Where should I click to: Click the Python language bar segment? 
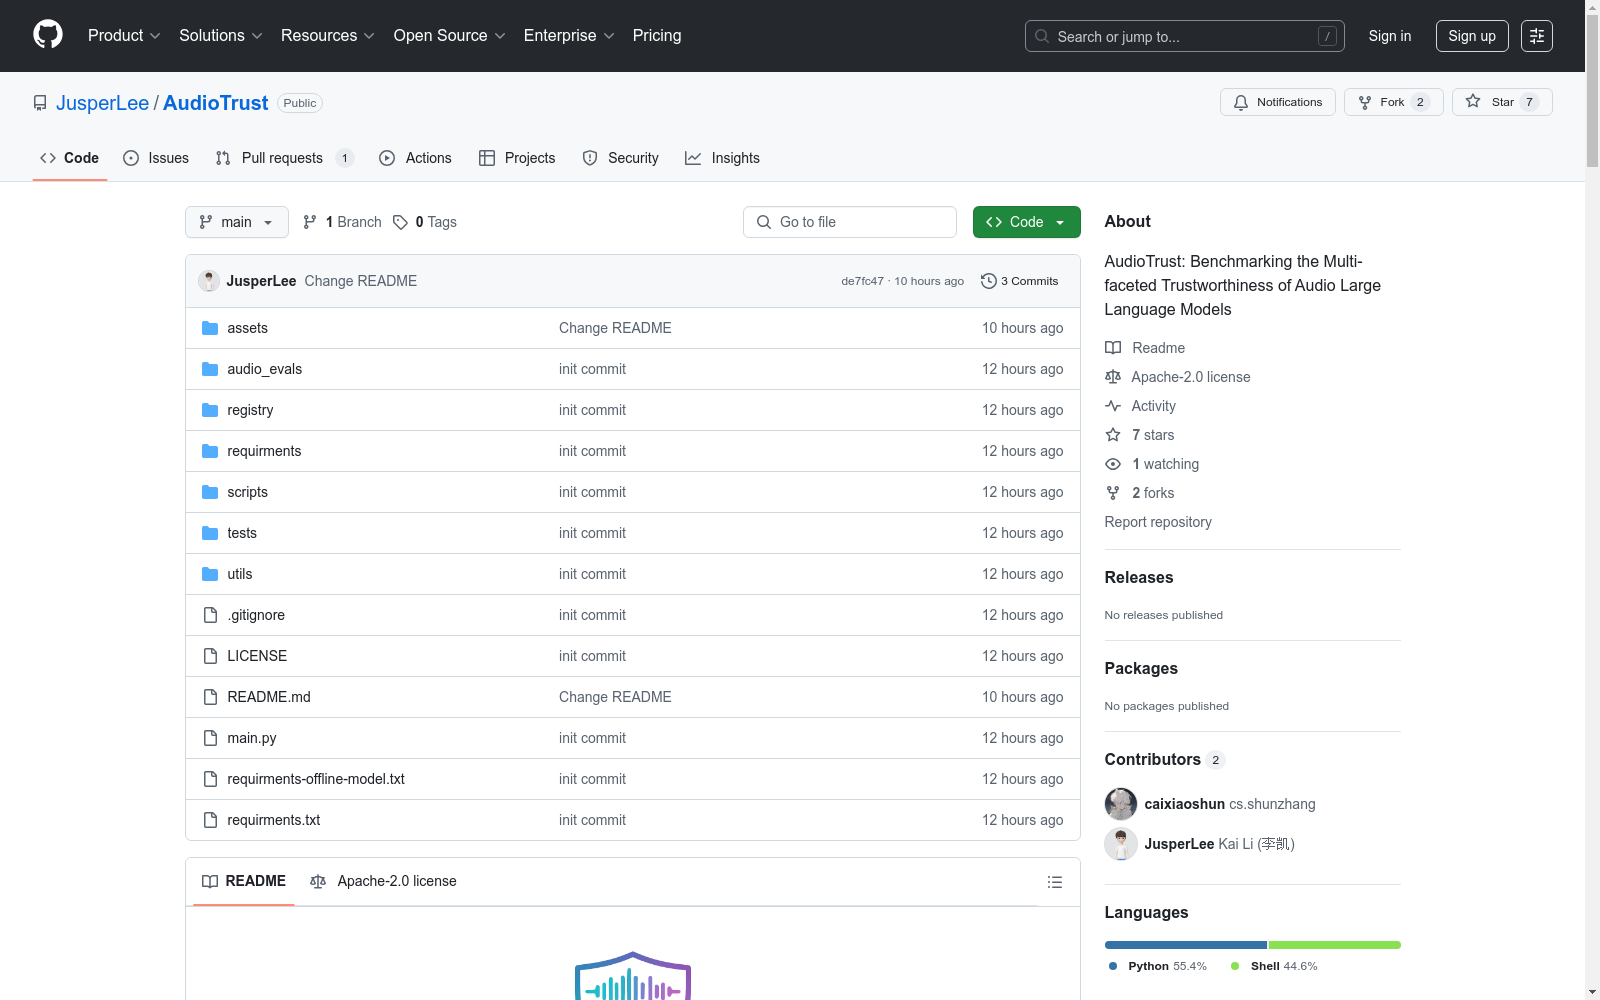point(1186,945)
